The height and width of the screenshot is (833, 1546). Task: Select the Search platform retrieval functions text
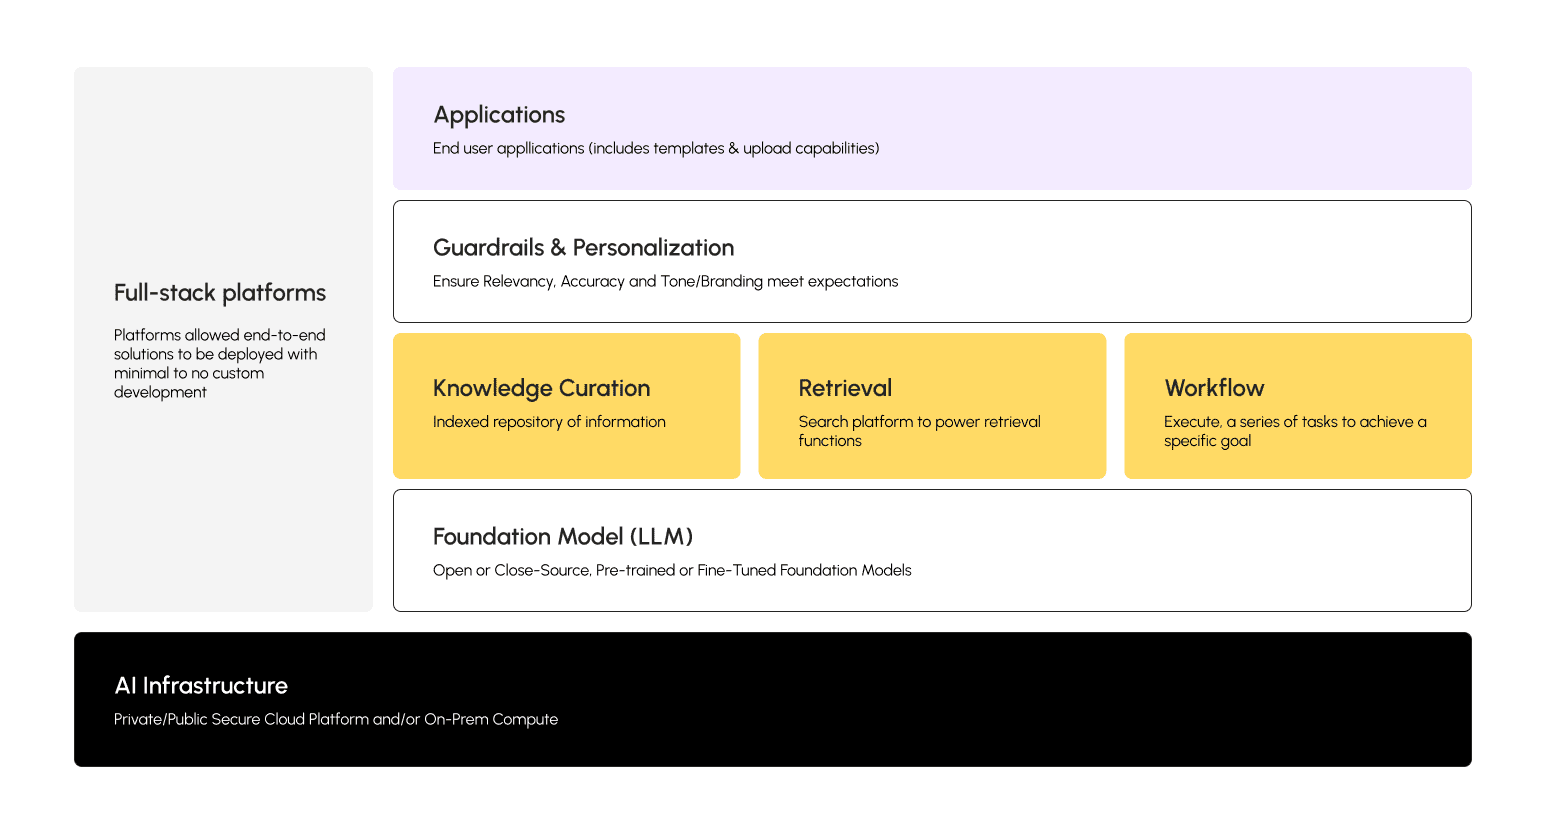point(918,431)
